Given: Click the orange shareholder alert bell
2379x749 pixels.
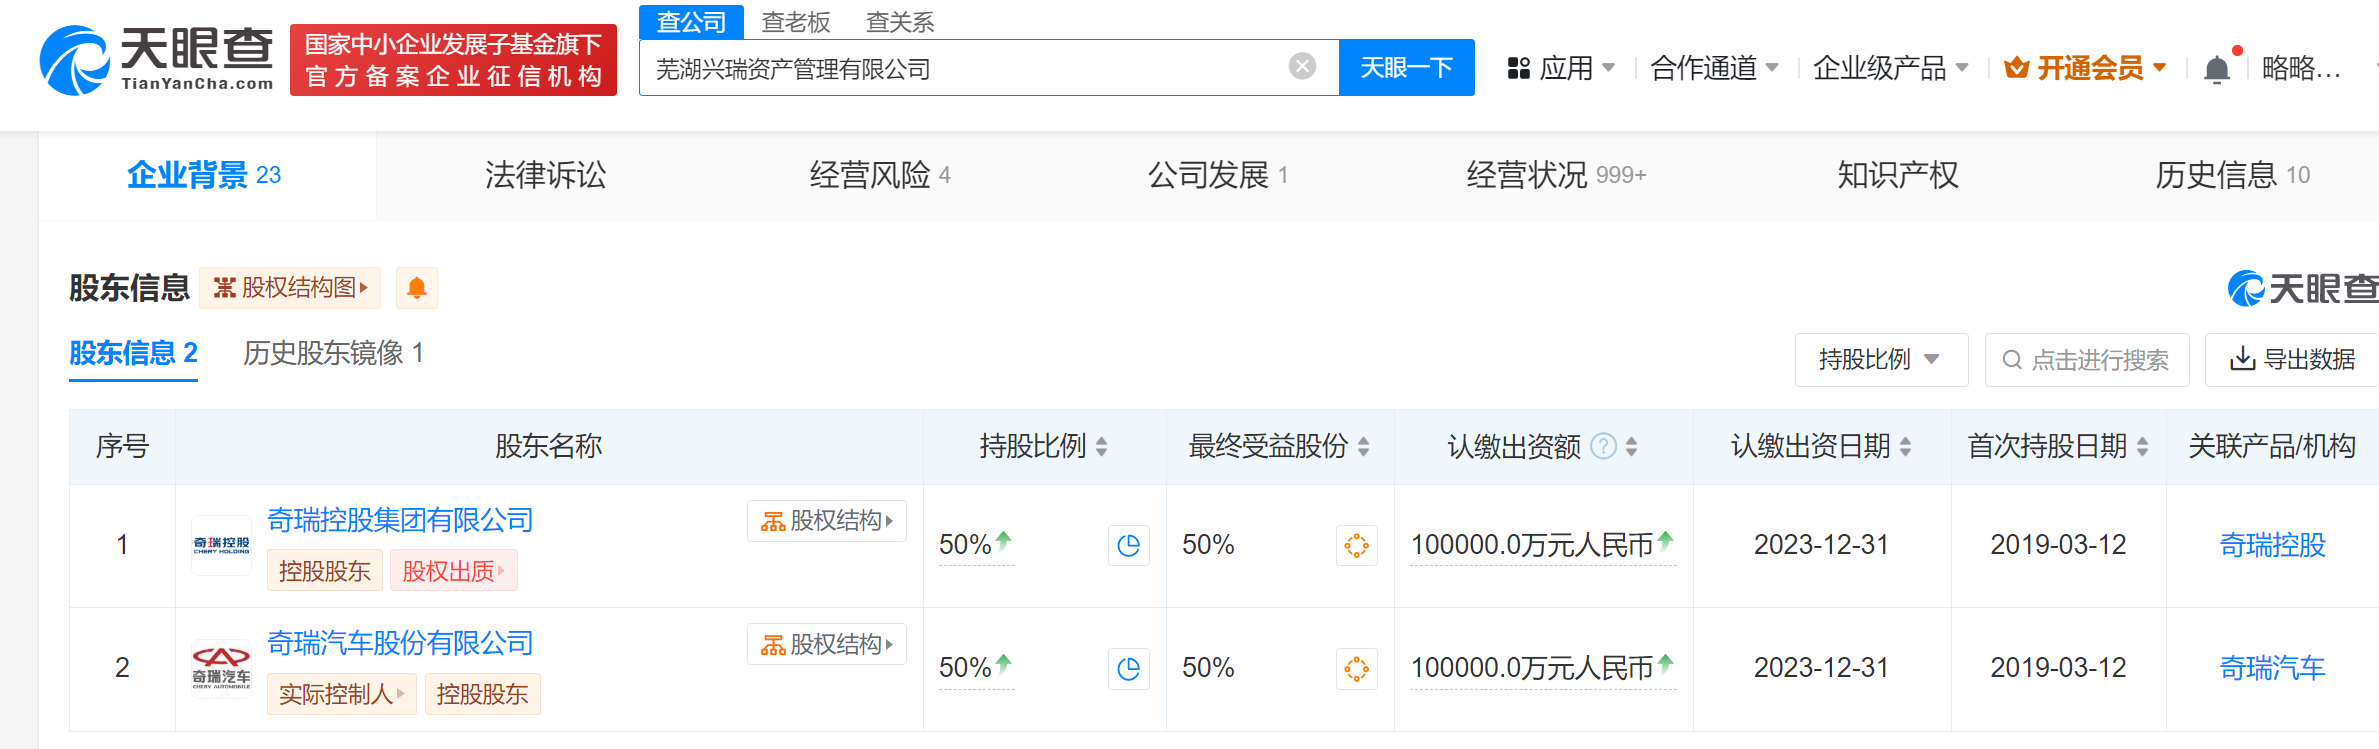Looking at the screenshot, I should pos(417,289).
